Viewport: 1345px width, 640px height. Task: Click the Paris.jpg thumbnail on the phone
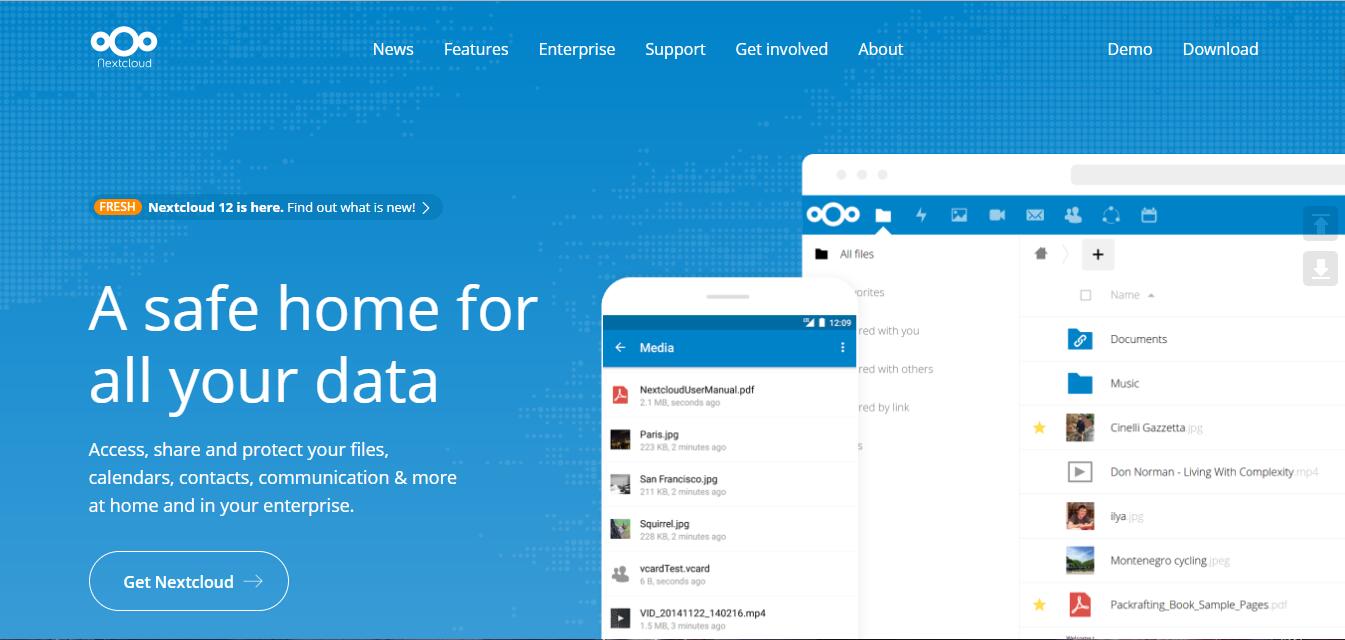(620, 439)
